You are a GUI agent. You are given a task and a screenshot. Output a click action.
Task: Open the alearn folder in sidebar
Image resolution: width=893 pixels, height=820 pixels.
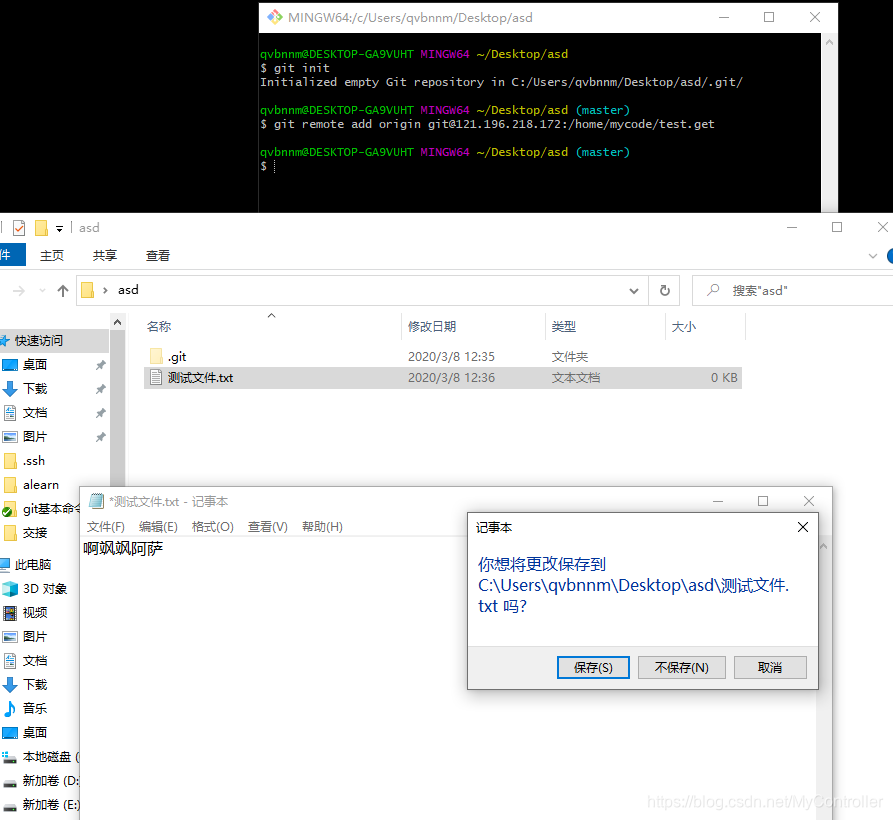pyautogui.click(x=40, y=485)
